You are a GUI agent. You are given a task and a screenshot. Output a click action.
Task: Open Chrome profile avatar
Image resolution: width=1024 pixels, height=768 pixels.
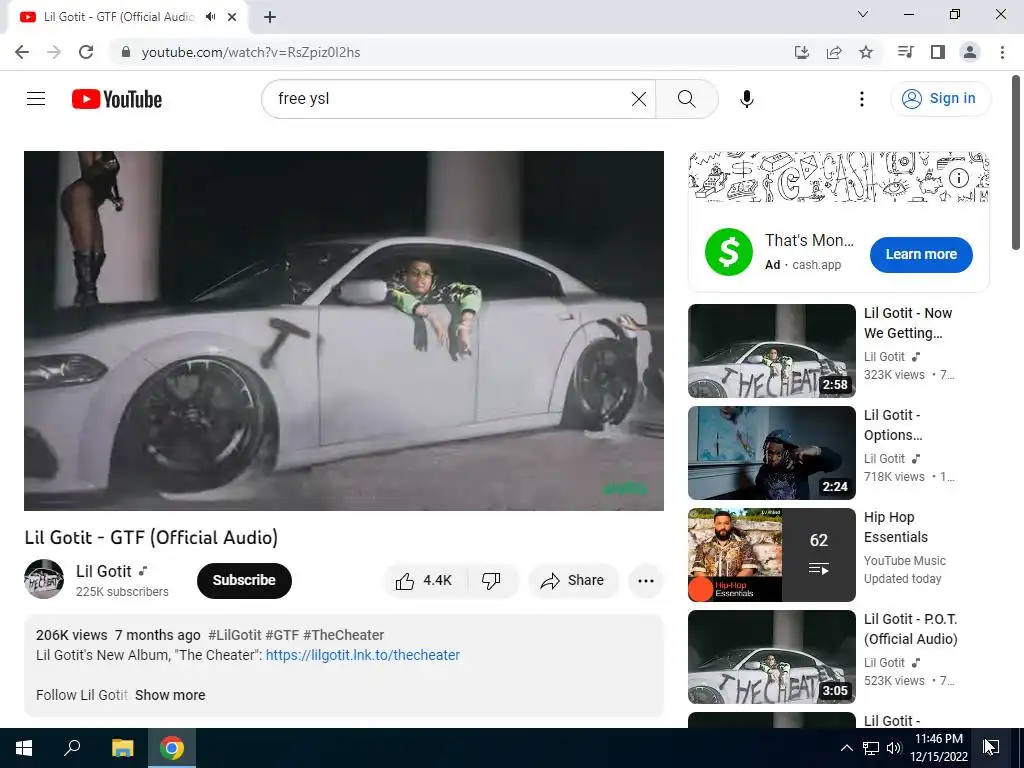[970, 52]
